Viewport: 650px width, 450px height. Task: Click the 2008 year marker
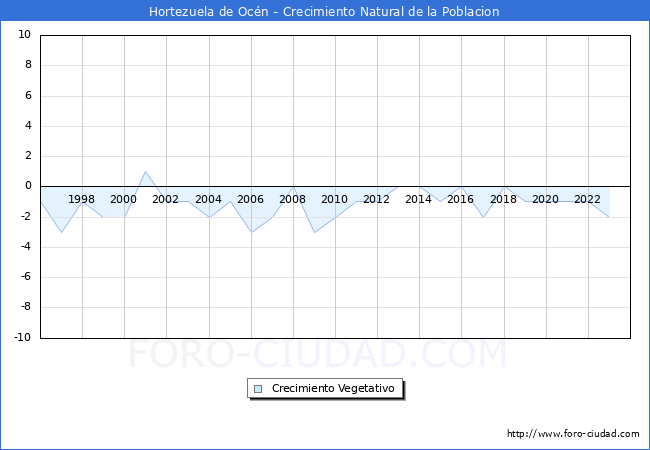point(293,199)
